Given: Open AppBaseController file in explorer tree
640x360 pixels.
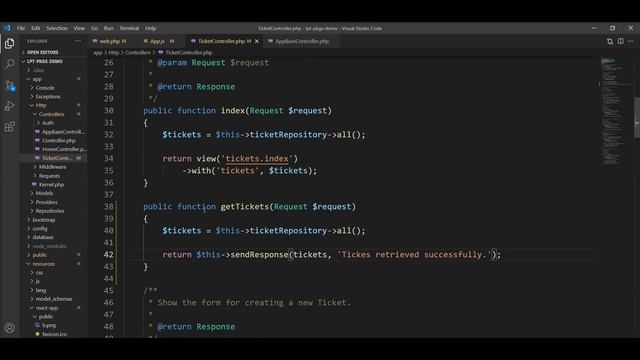Looking at the screenshot, I should [x=62, y=132].
